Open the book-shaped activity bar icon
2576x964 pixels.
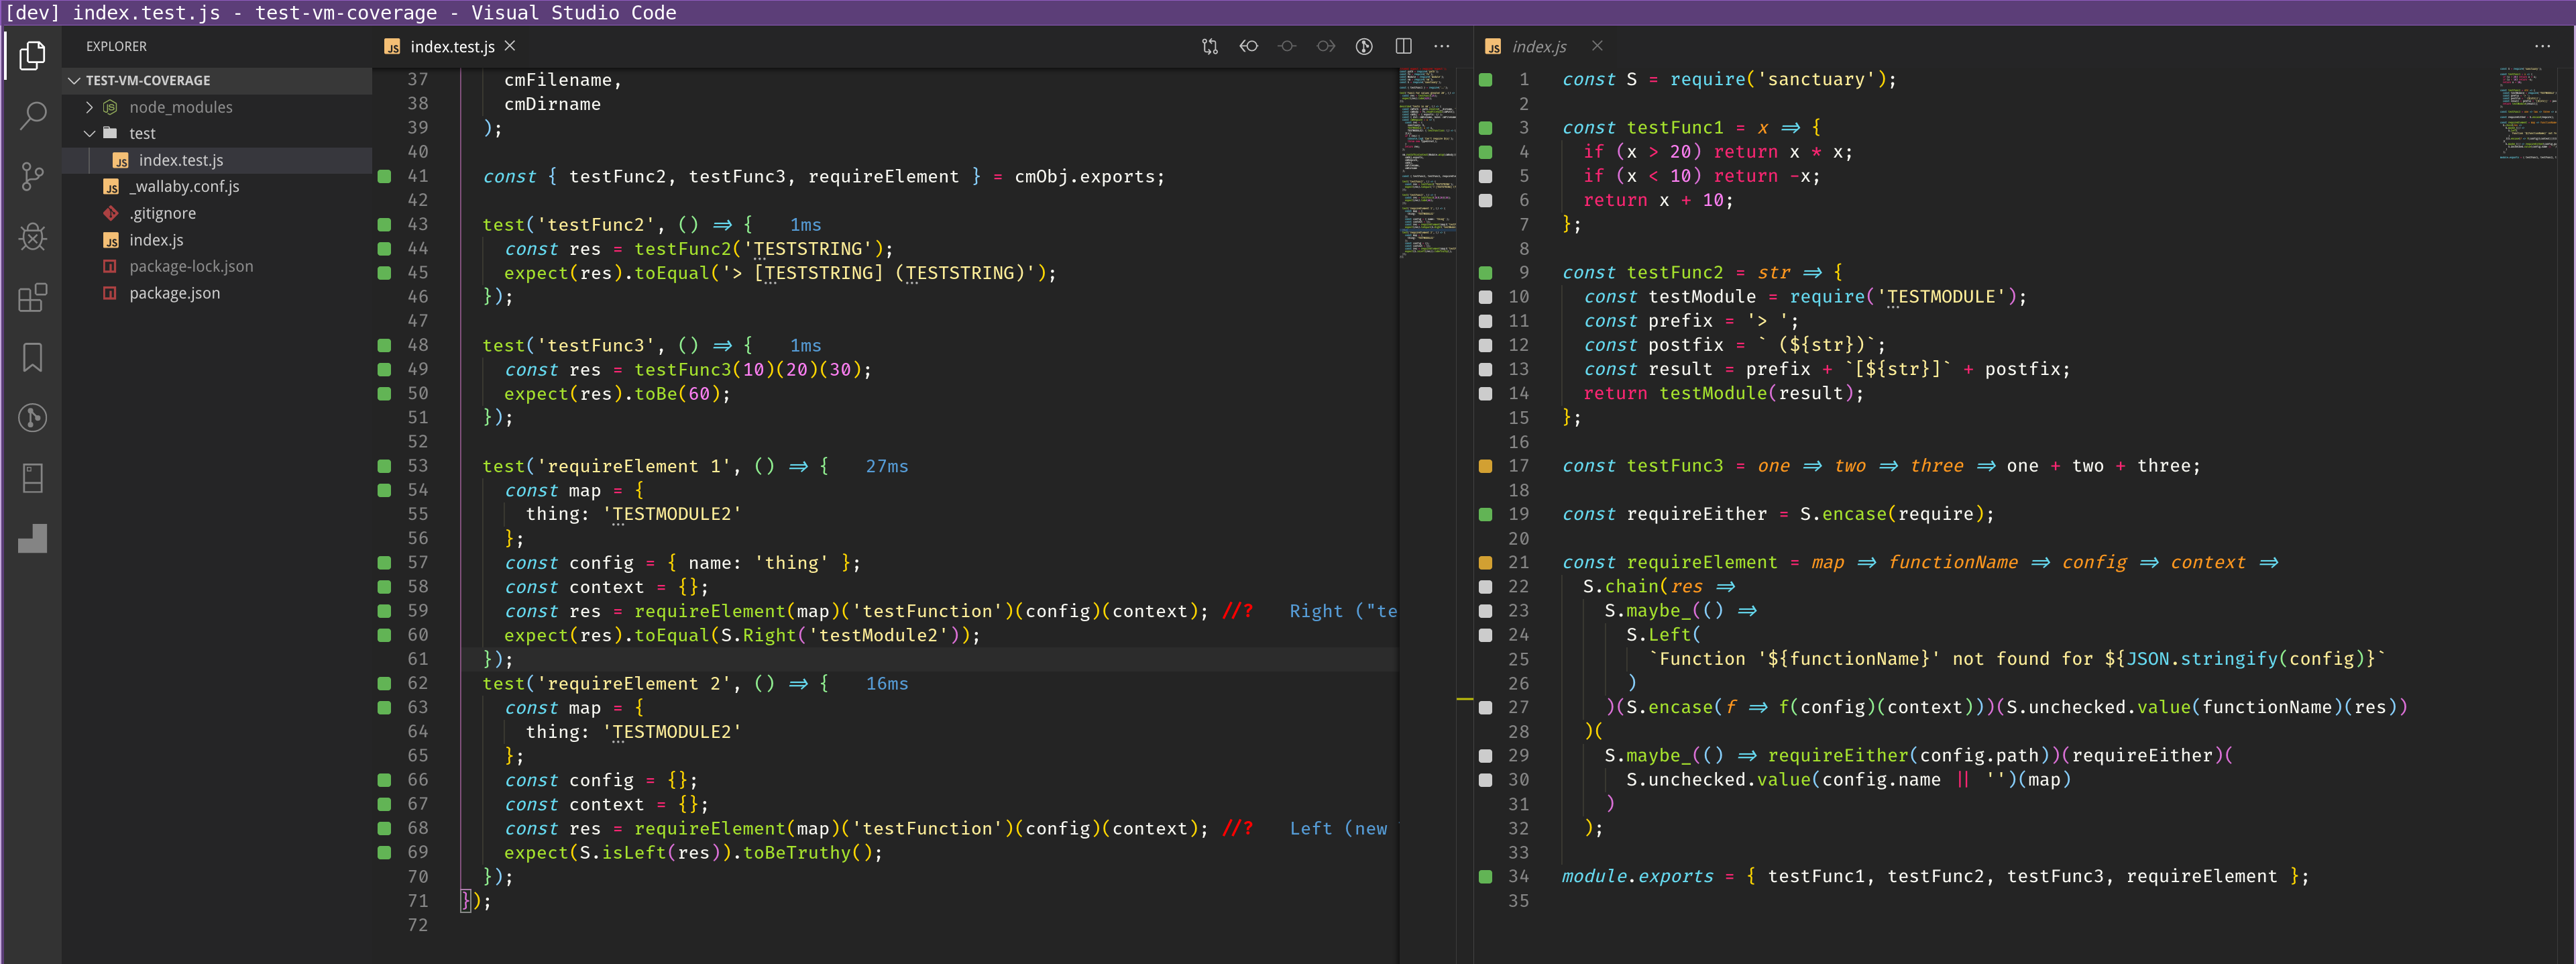click(33, 478)
